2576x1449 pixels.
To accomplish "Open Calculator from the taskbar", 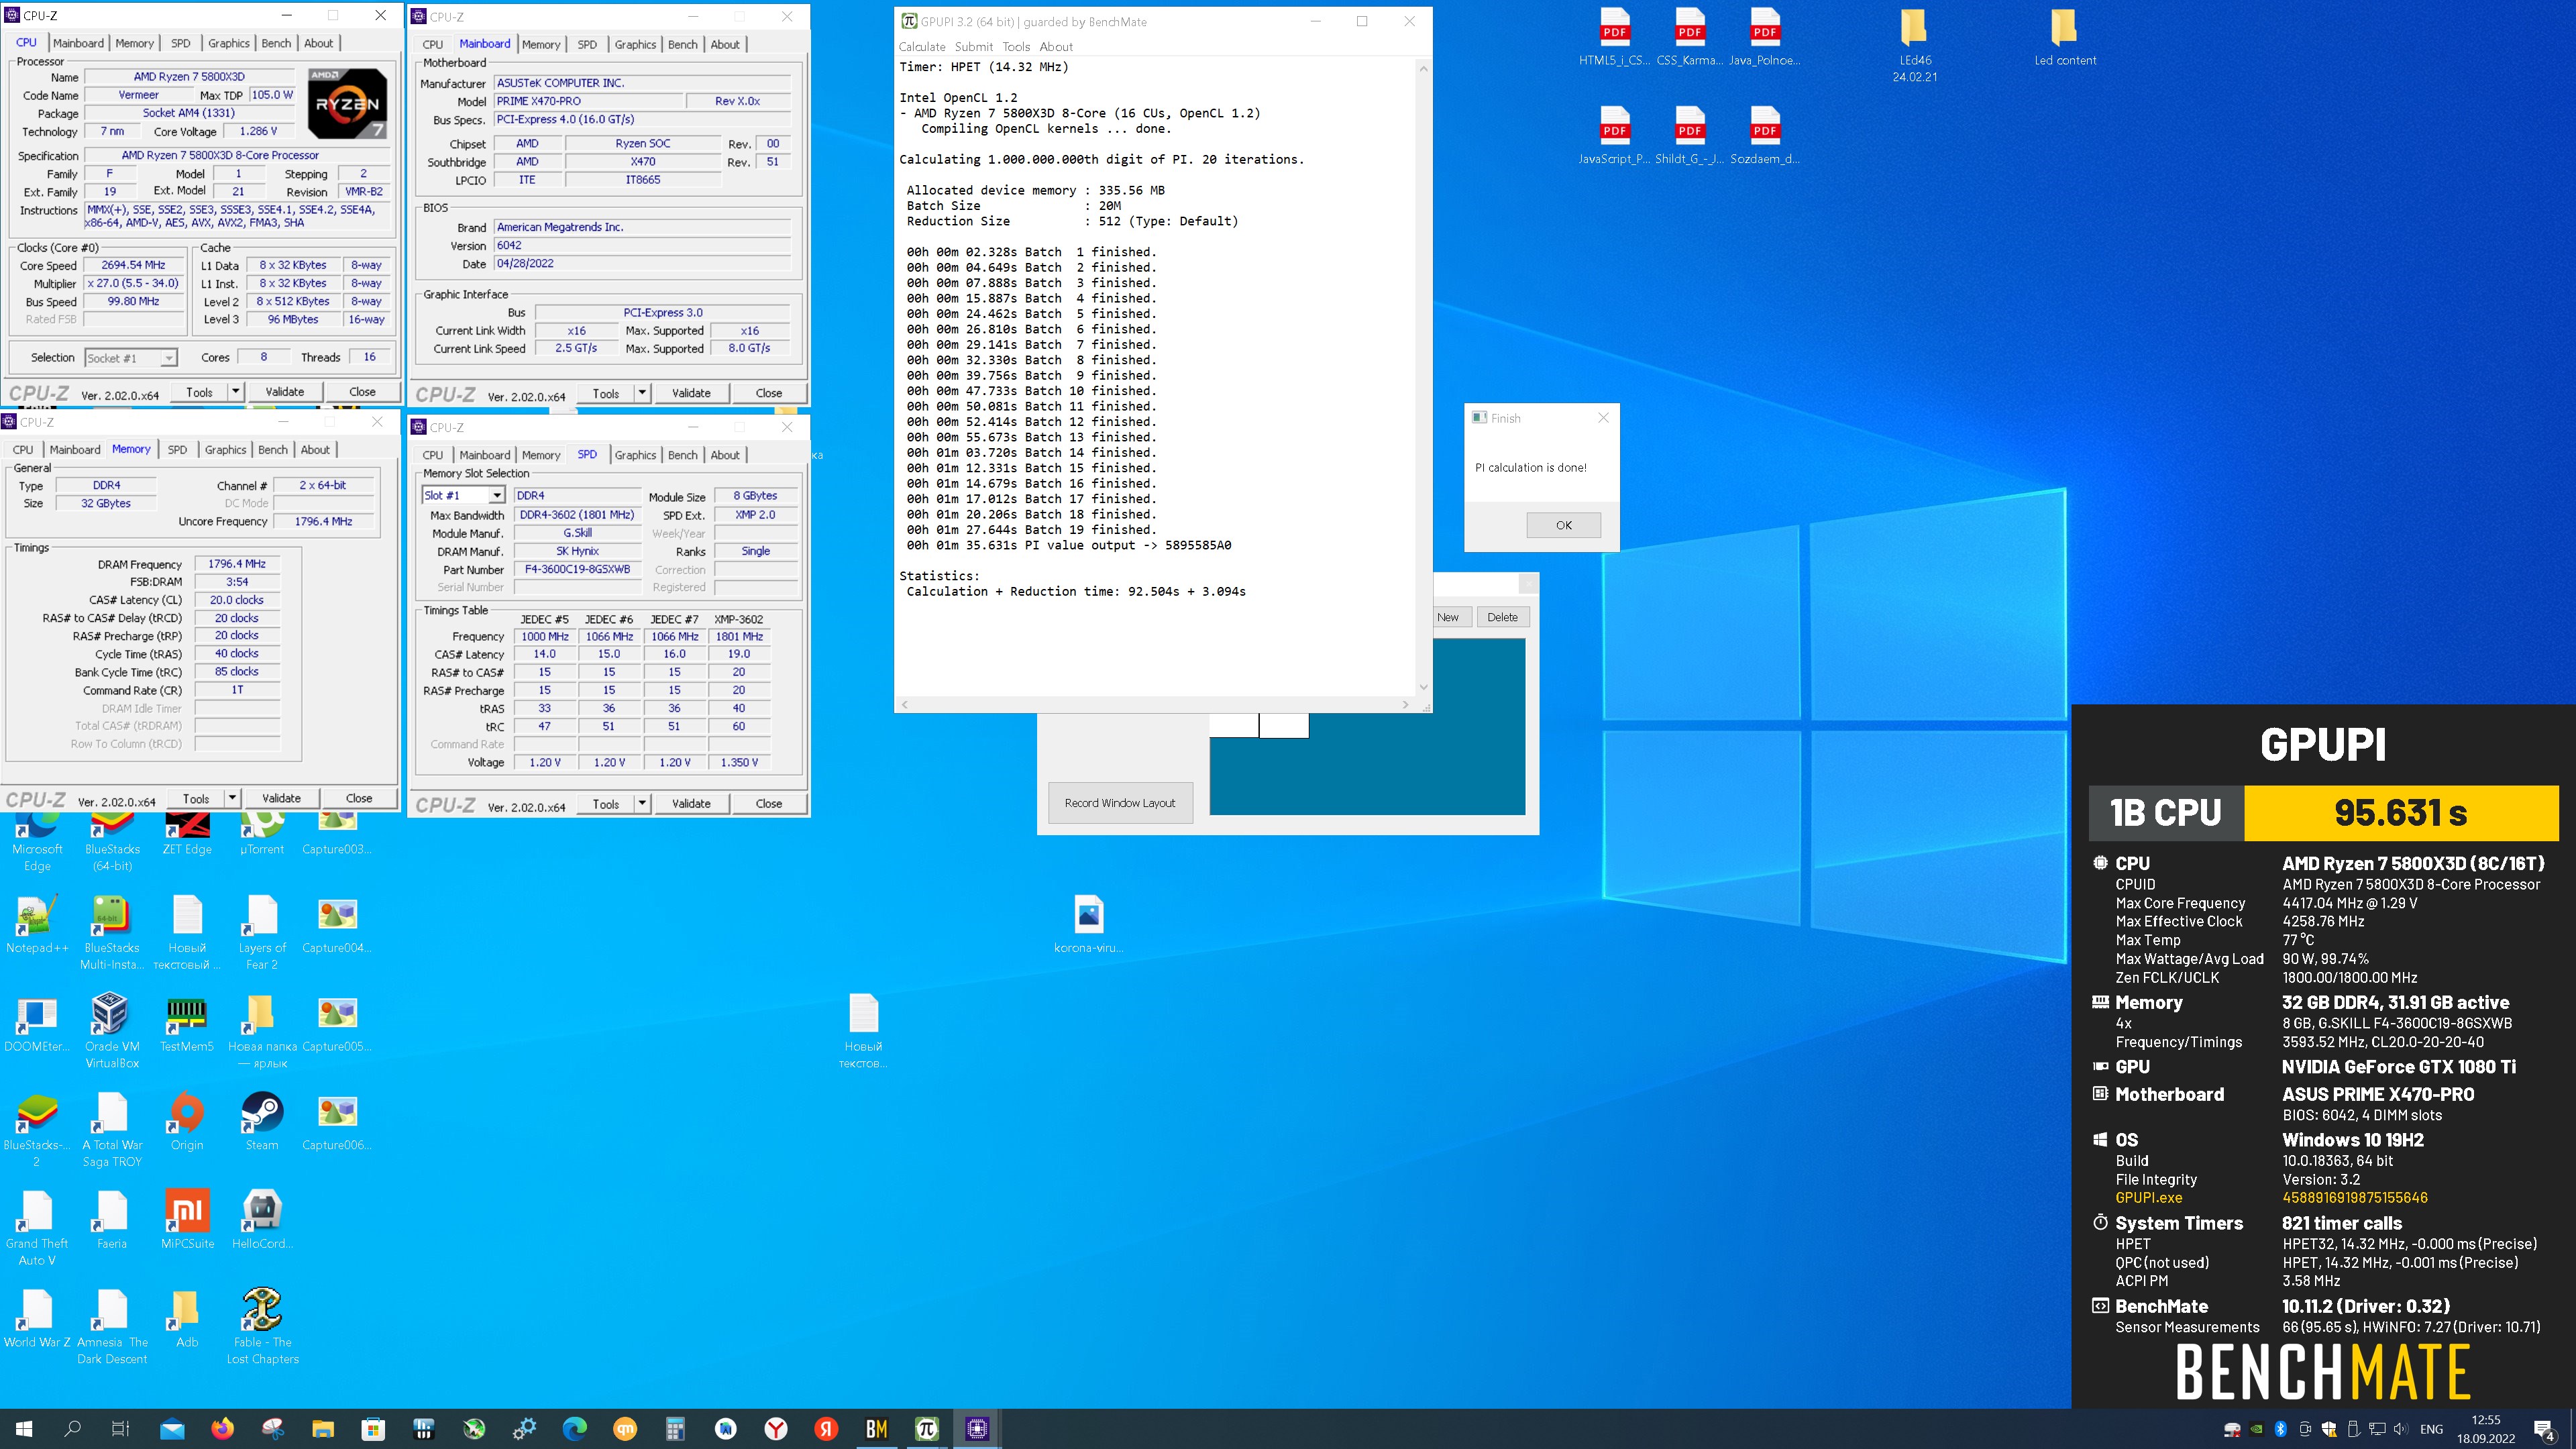I will coord(675,1429).
